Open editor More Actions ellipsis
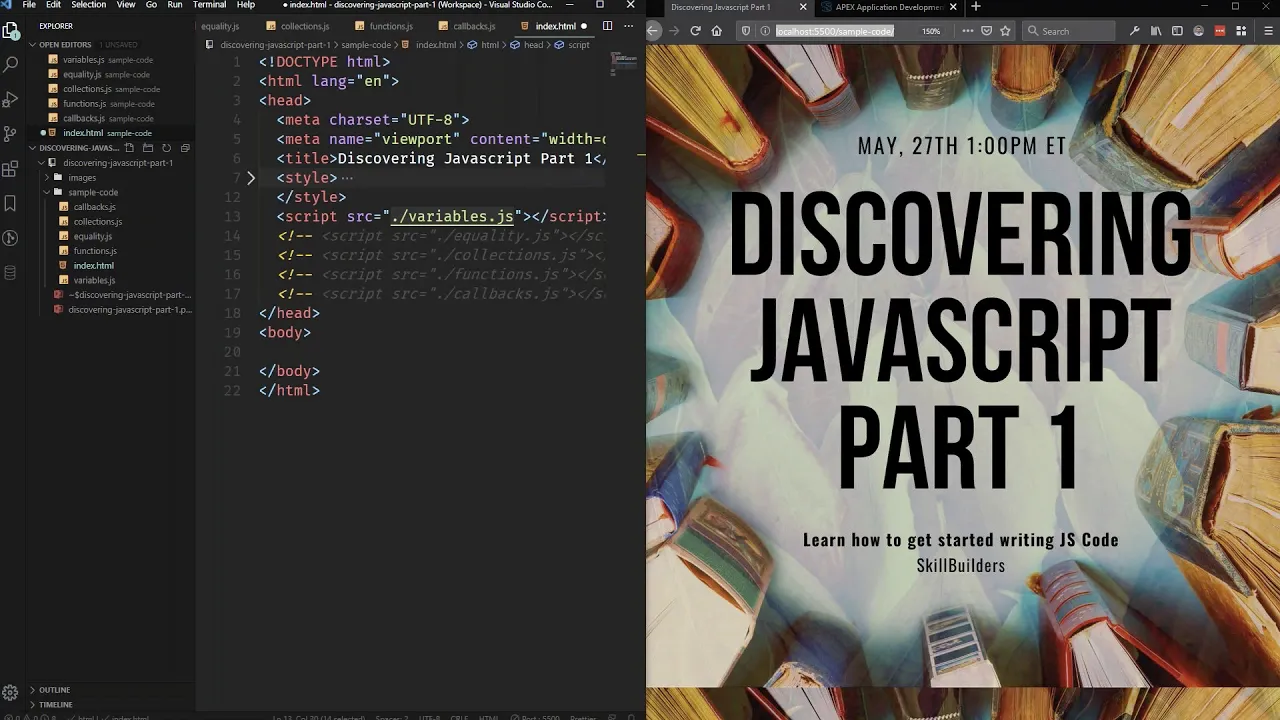This screenshot has height=720, width=1280. 630,26
